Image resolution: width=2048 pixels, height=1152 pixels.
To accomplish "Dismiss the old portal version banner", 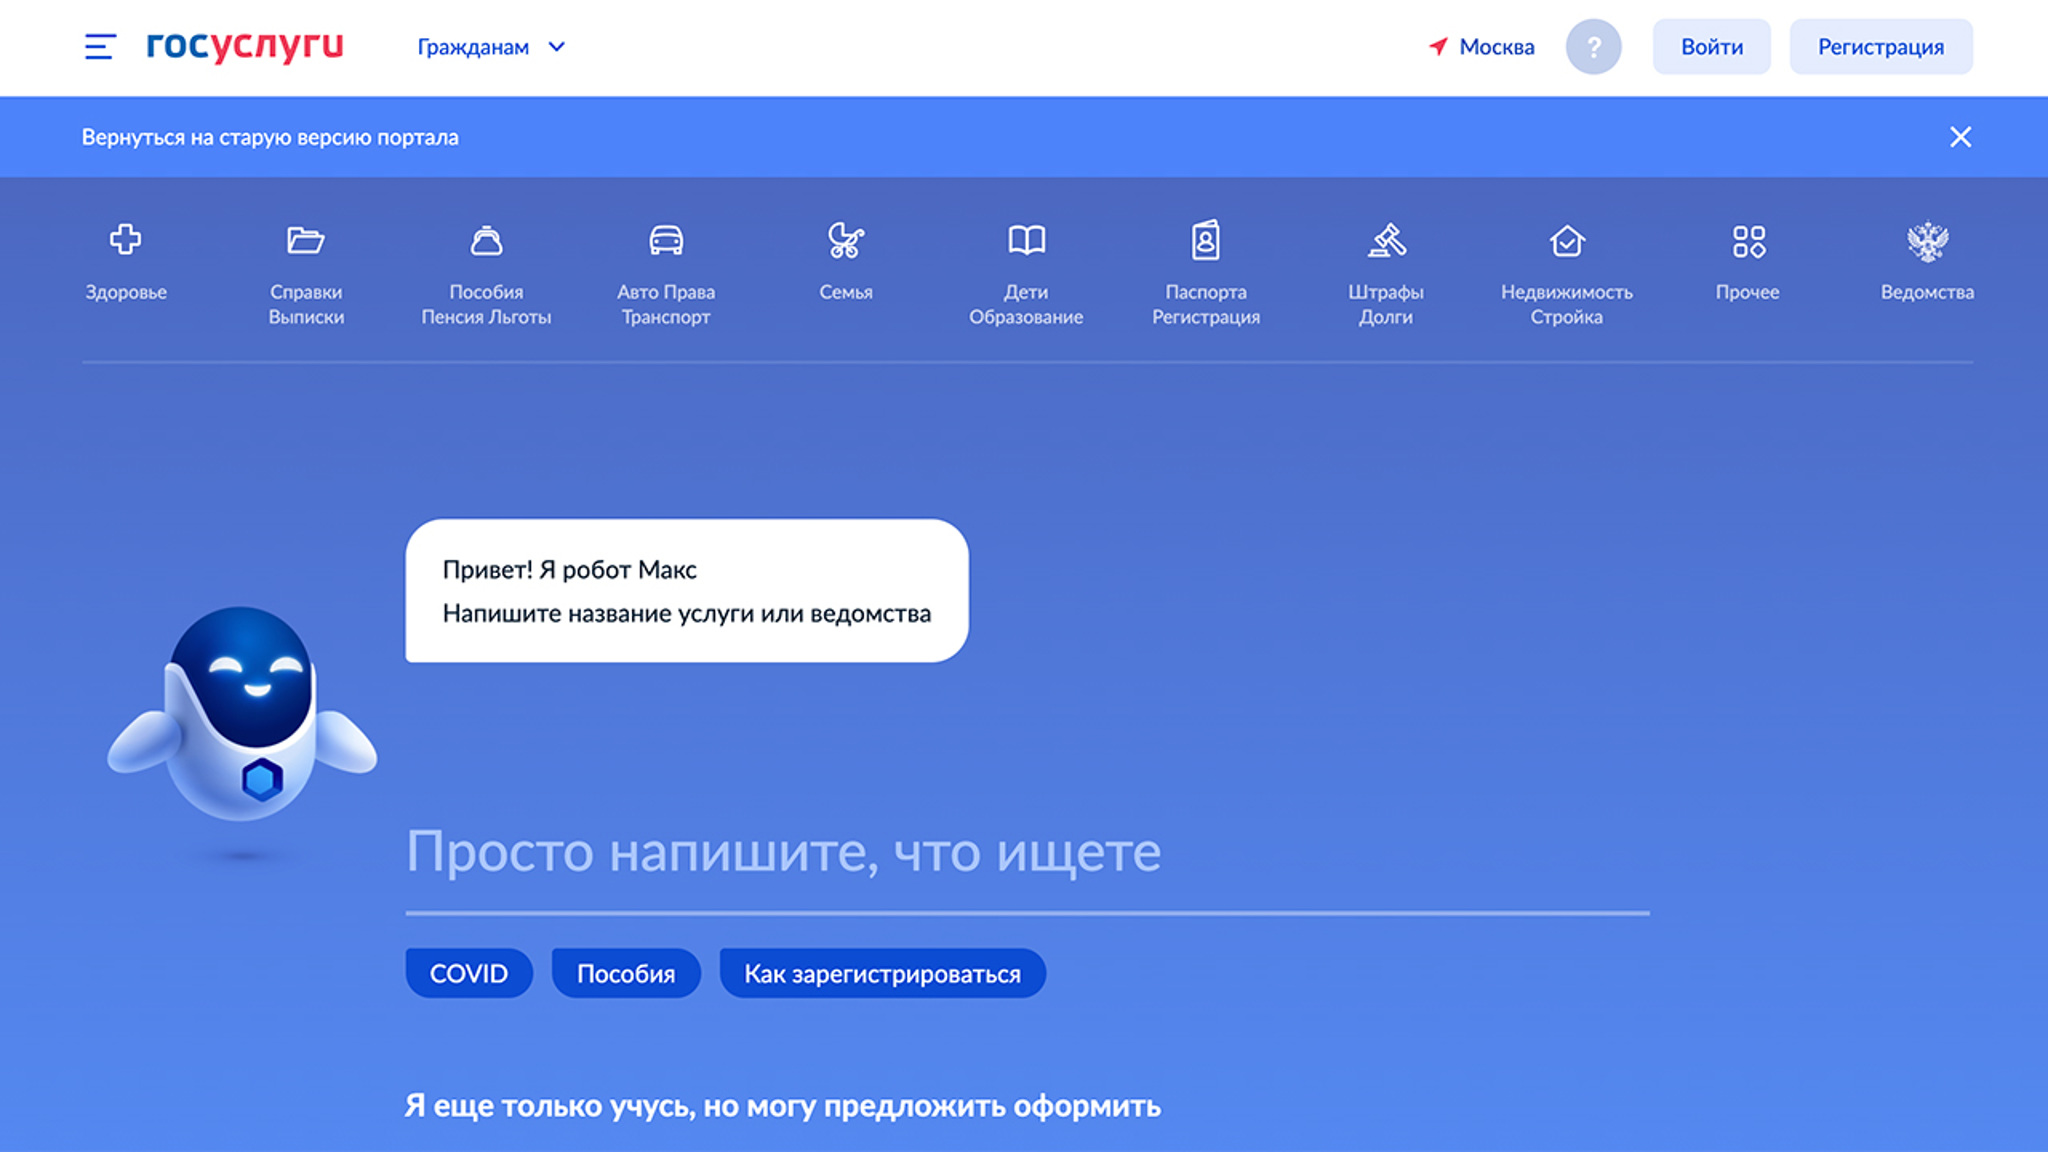I will coord(1960,137).
